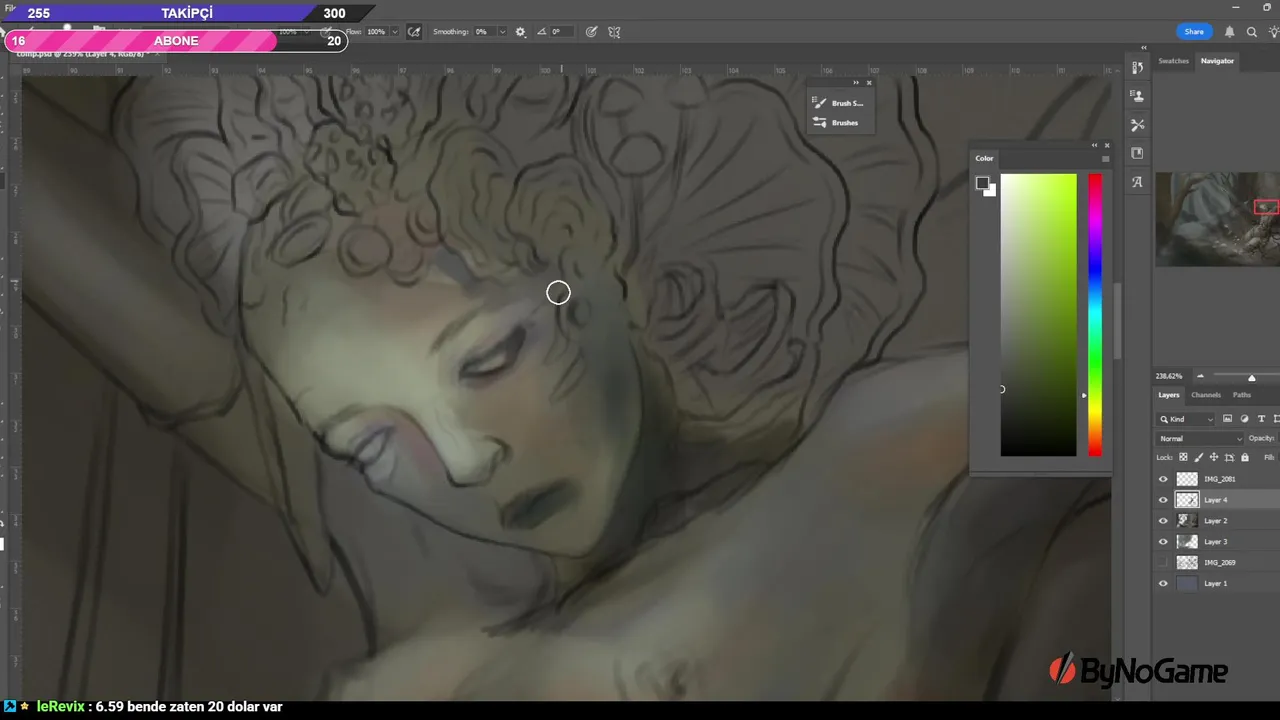Click Navigator zoom 238.62% field
This screenshot has width=1280, height=720.
[x=1169, y=377]
